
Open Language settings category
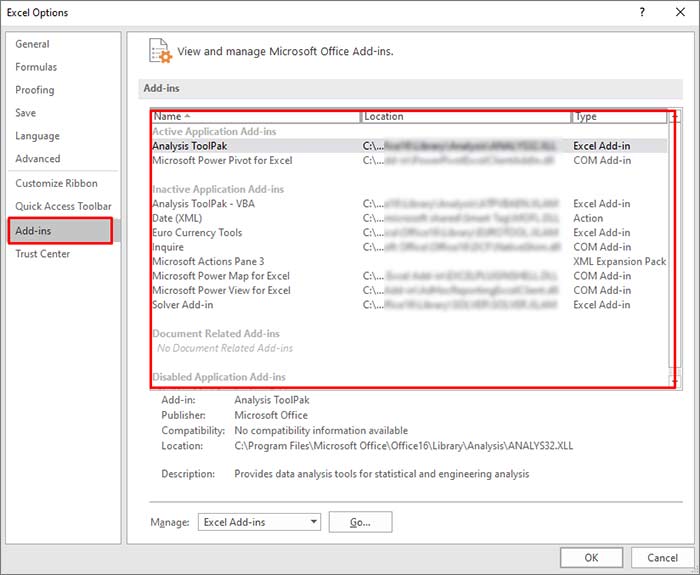pyautogui.click(x=37, y=136)
